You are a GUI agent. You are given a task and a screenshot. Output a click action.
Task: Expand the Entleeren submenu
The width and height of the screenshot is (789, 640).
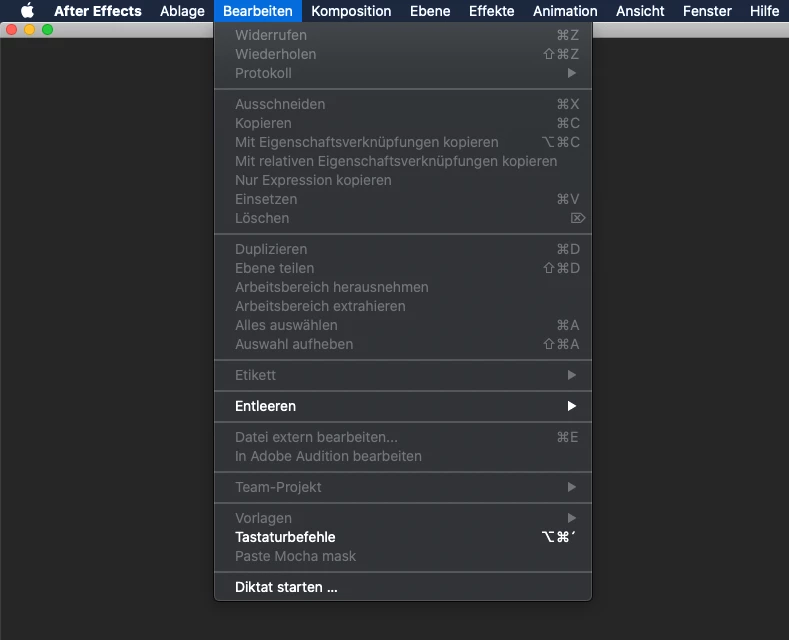(403, 406)
